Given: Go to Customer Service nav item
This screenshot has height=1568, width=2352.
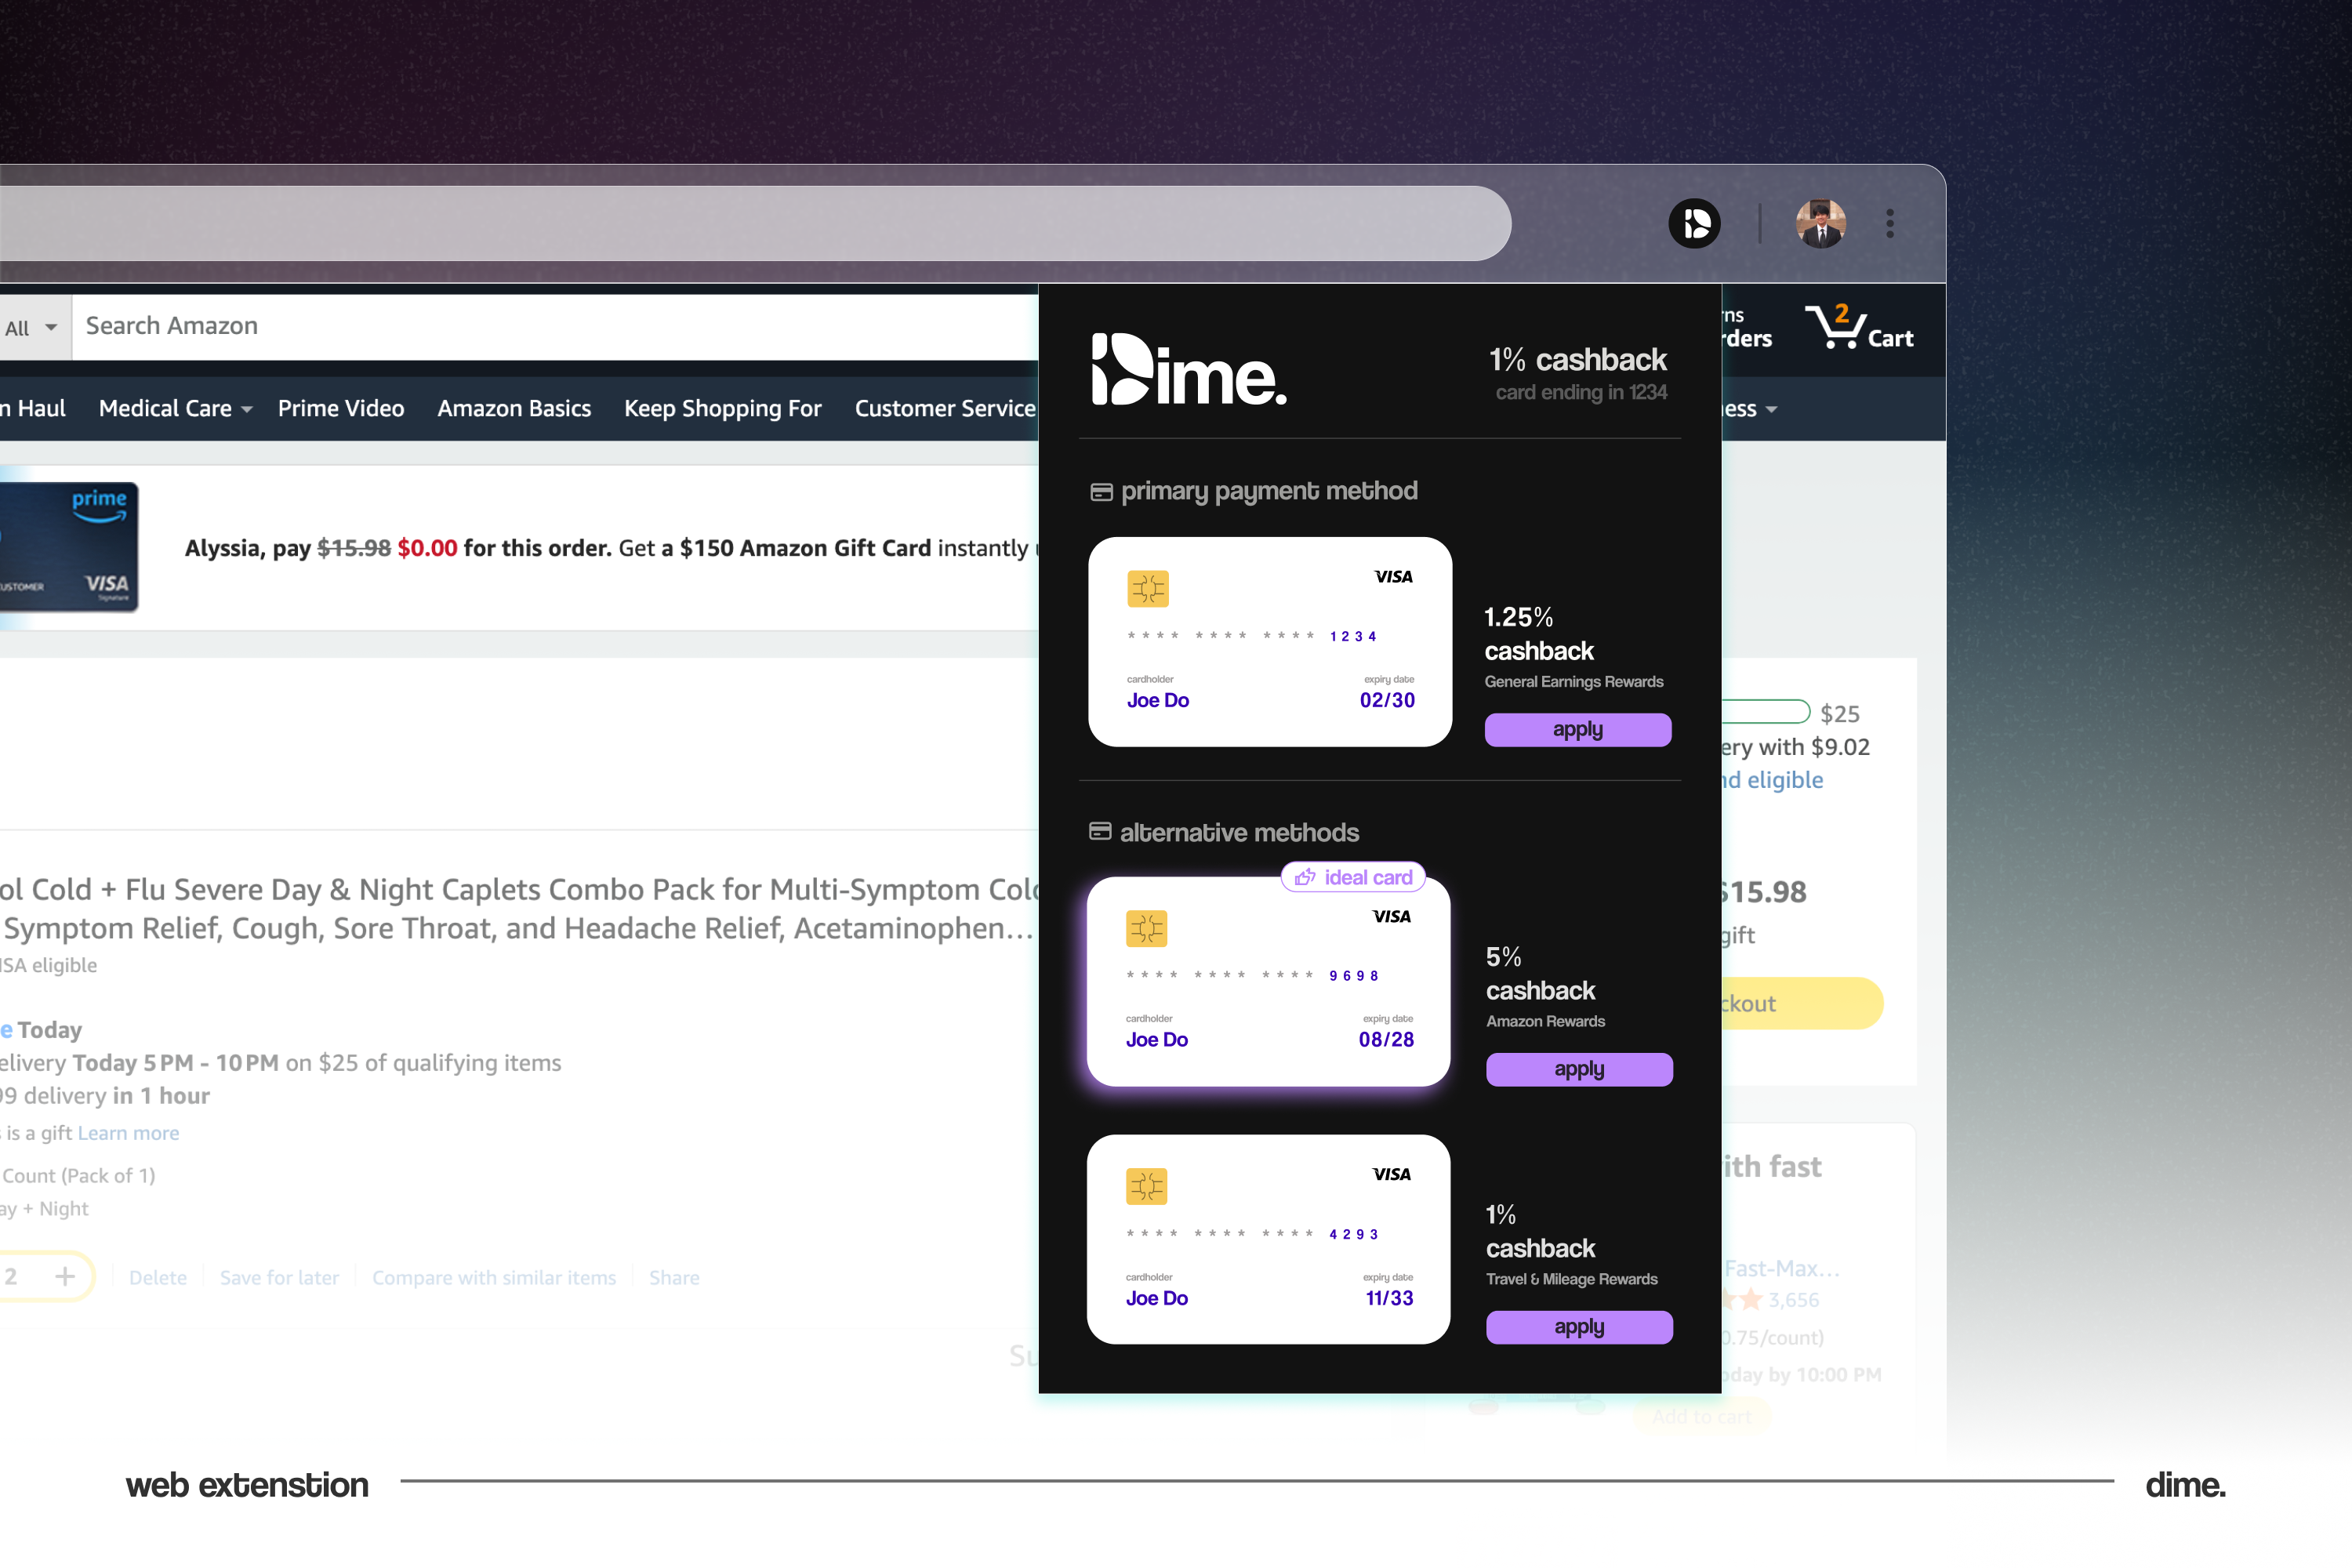Looking at the screenshot, I should tap(944, 408).
